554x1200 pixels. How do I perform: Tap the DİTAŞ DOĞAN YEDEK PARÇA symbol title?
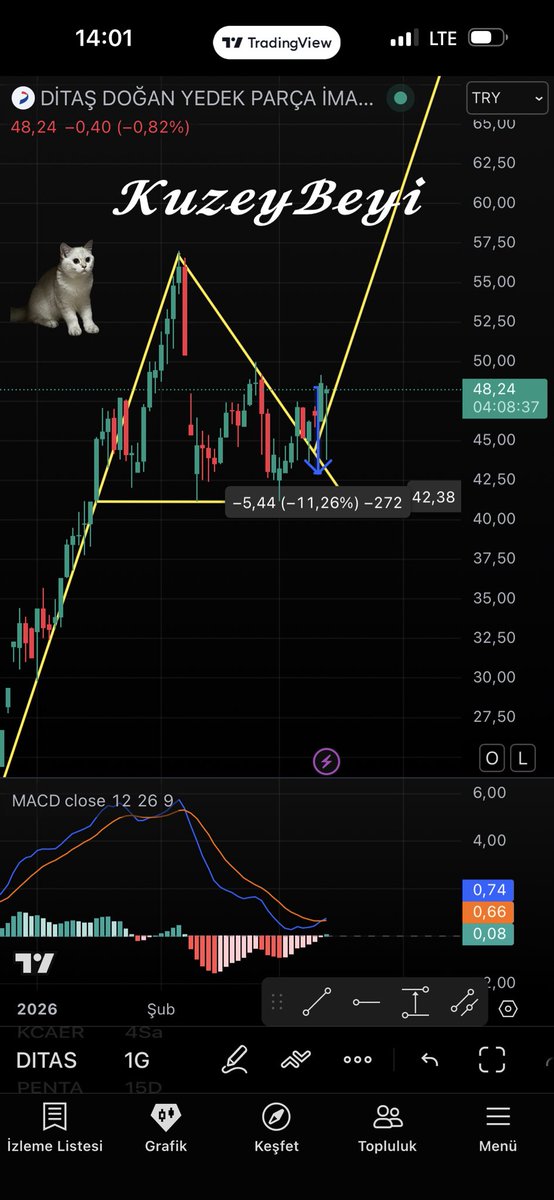pyautogui.click(x=206, y=99)
